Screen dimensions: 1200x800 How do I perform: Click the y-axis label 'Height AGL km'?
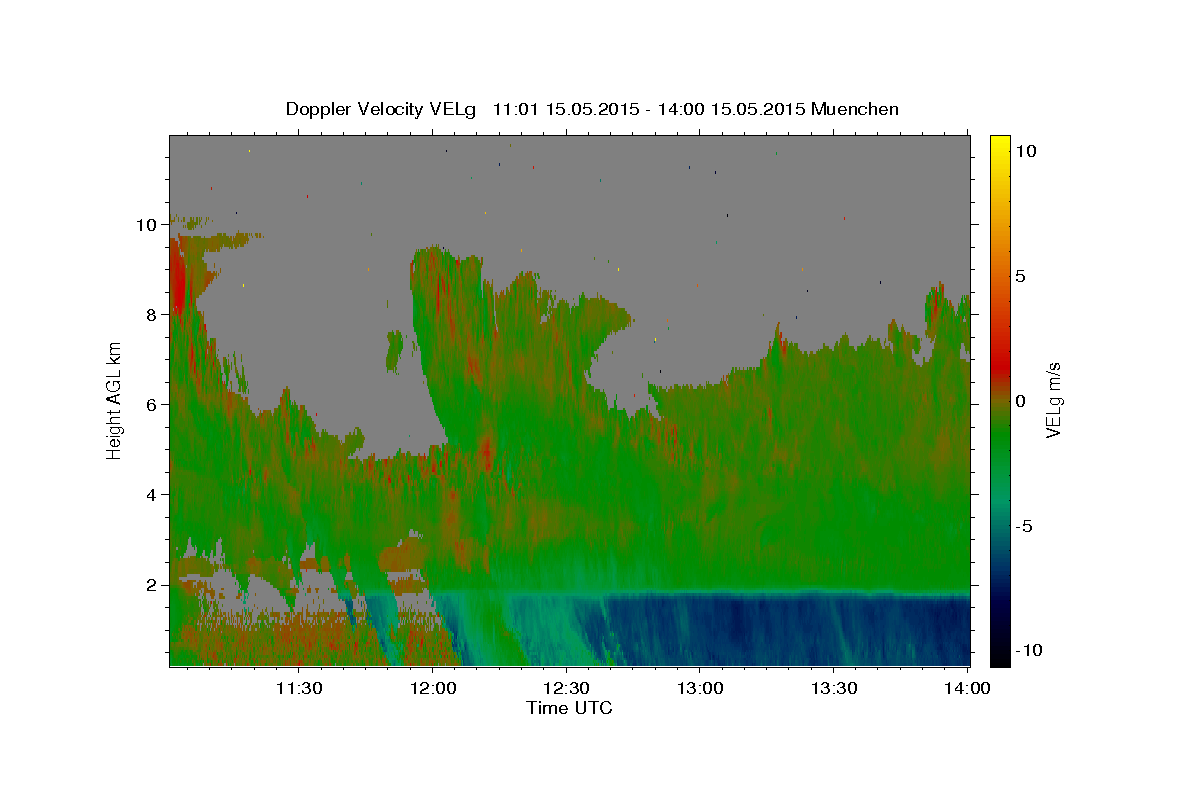(115, 400)
